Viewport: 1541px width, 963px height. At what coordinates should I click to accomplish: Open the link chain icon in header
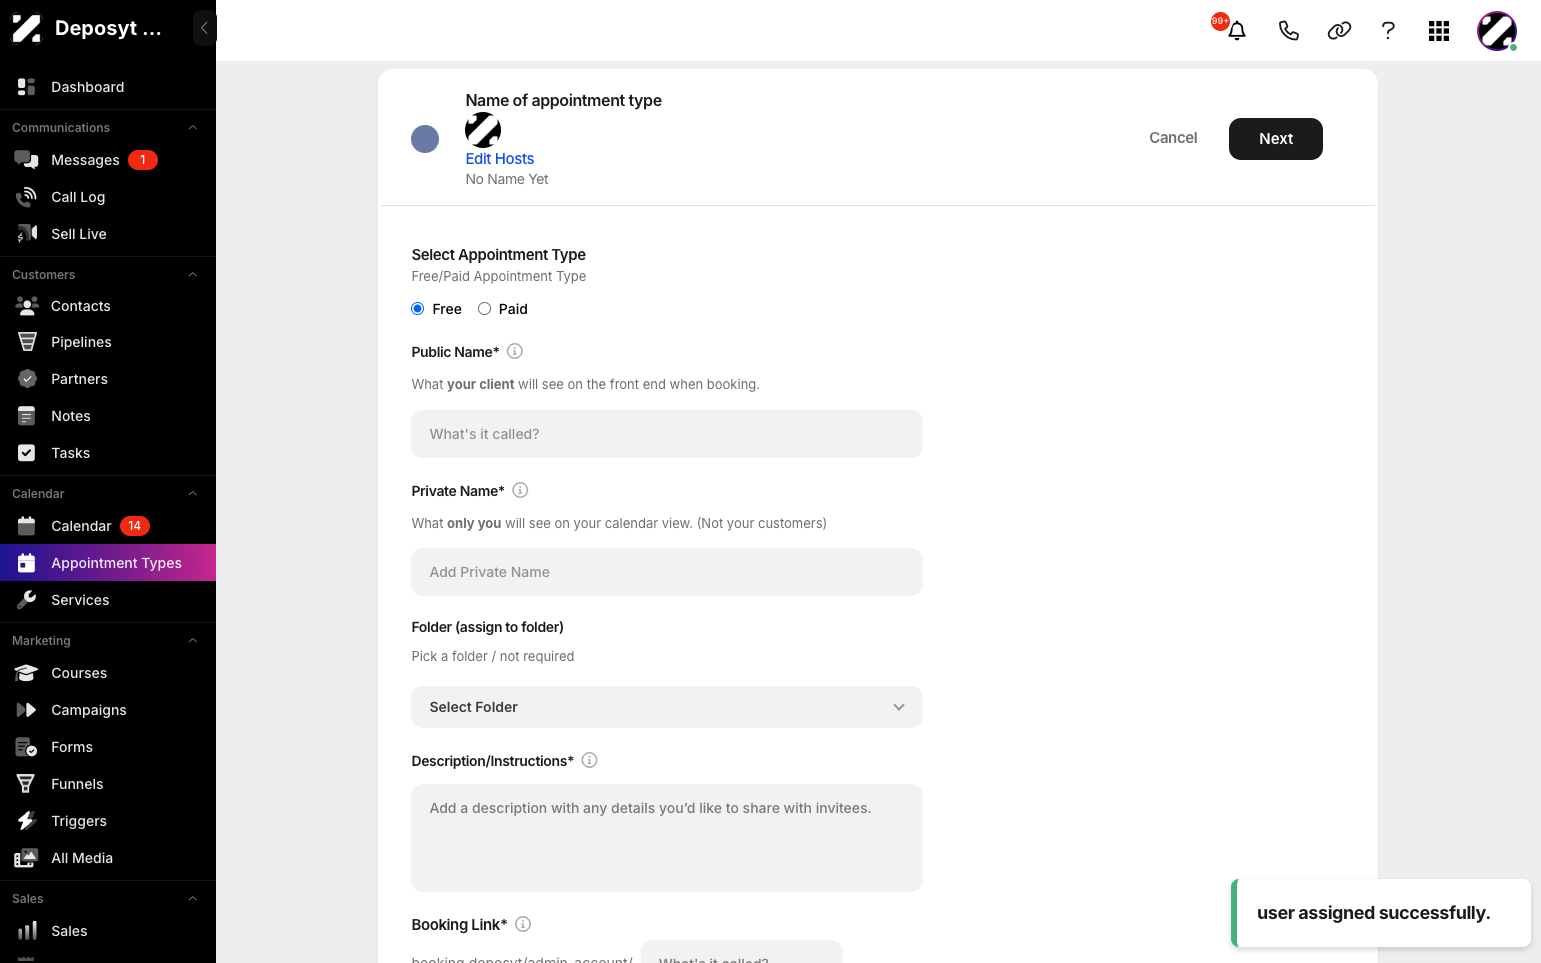coord(1339,30)
